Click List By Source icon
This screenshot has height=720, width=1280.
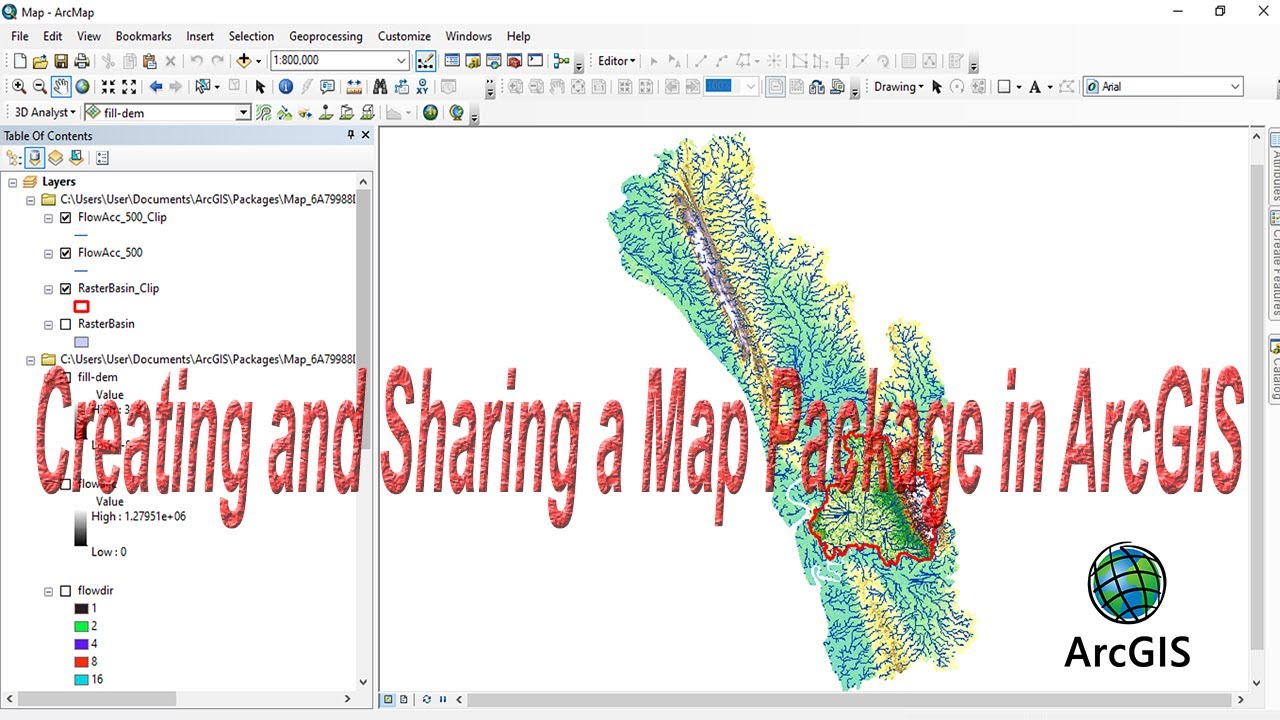35,158
